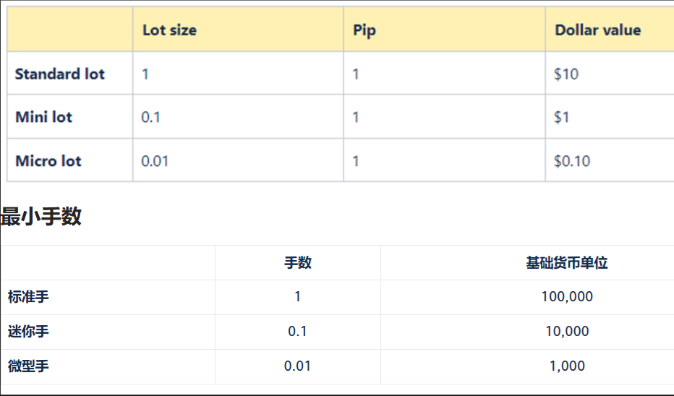Viewport: 674px width, 396px height.
Task: Click the $1 dollar value cell
Action: 561,117
